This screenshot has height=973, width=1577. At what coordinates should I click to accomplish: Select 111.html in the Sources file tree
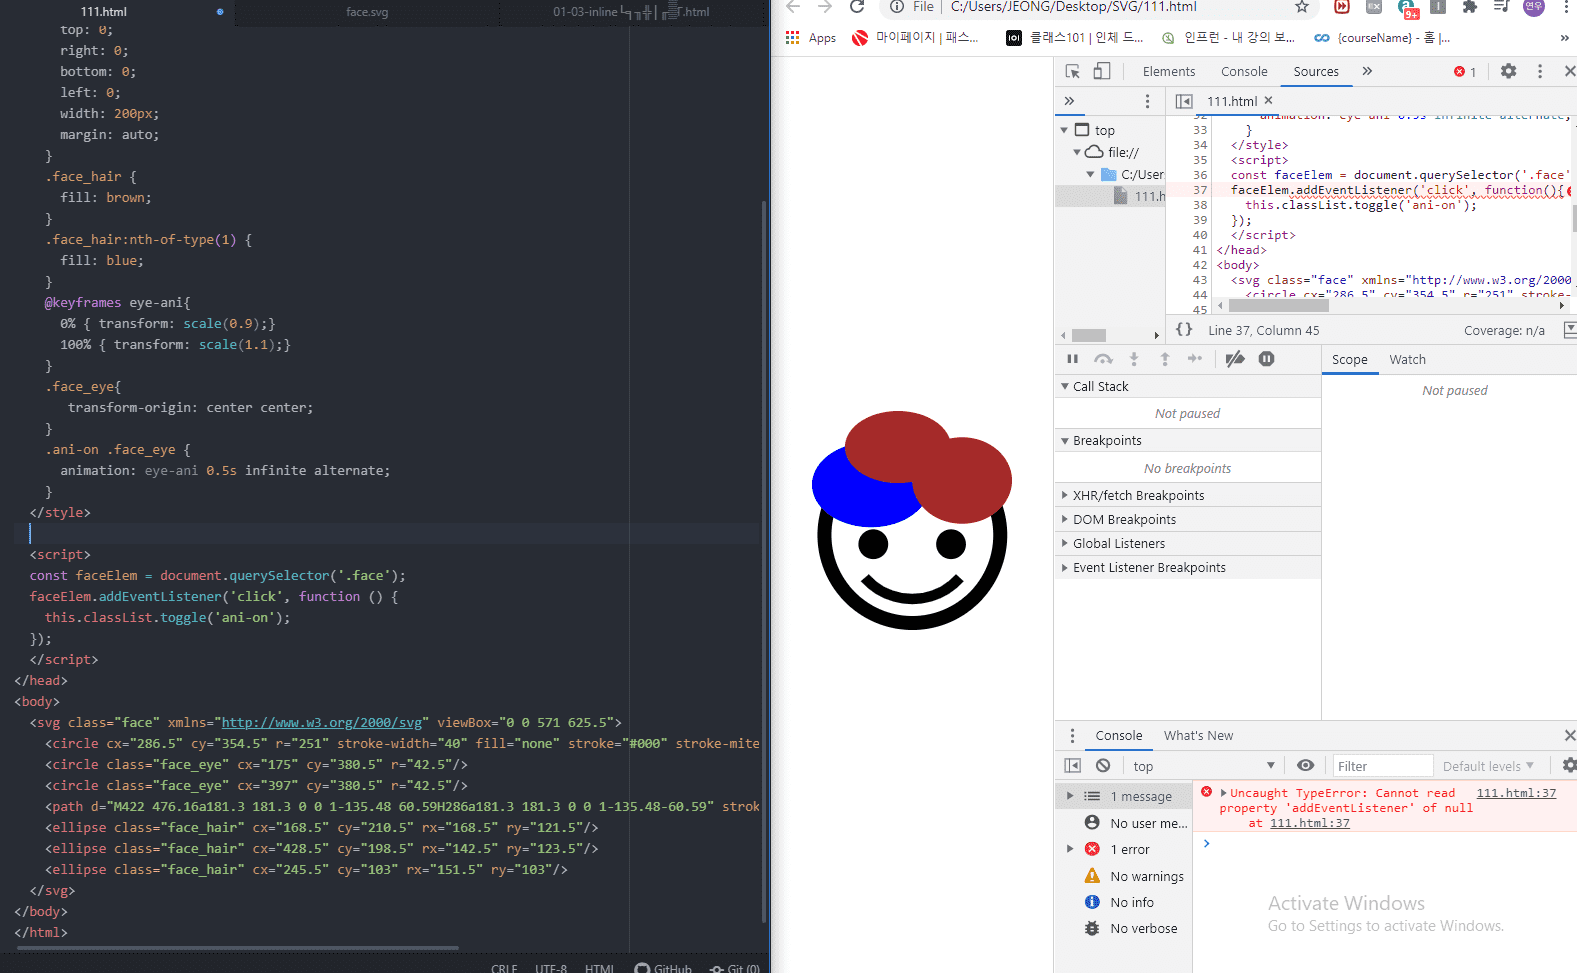[1140, 196]
